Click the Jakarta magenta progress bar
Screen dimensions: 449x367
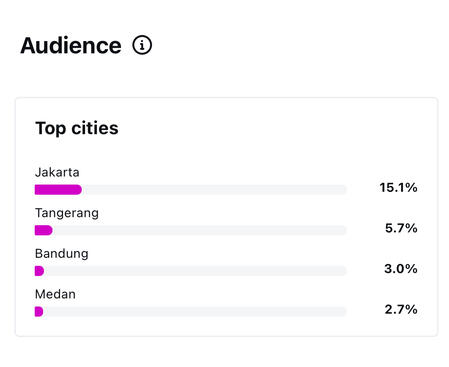58,190
